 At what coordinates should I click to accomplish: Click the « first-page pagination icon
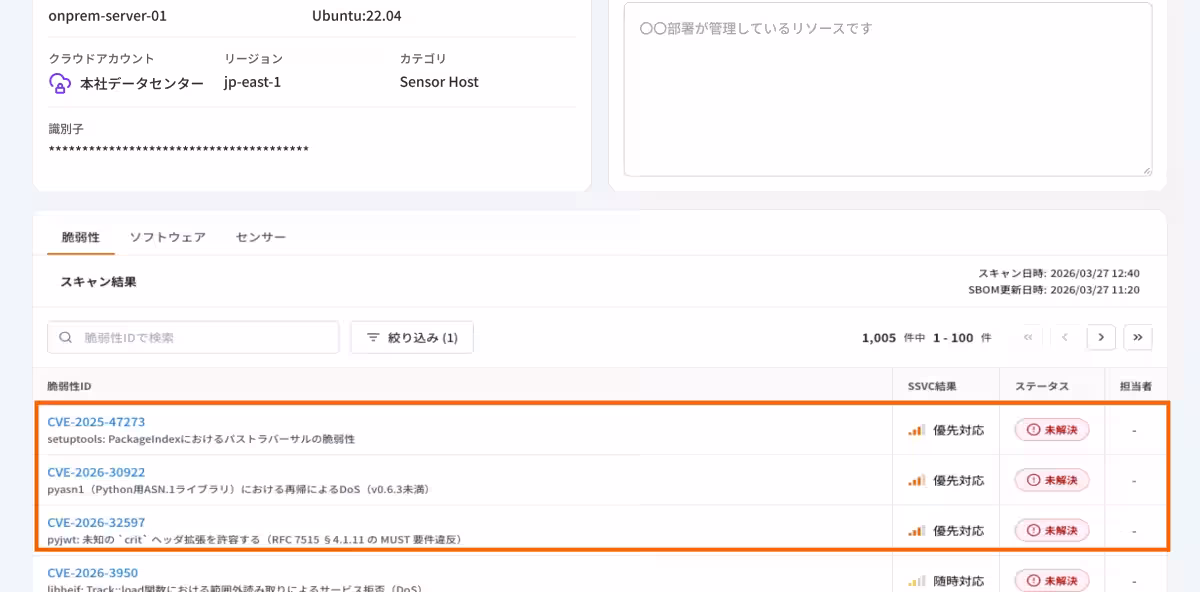click(x=1028, y=337)
